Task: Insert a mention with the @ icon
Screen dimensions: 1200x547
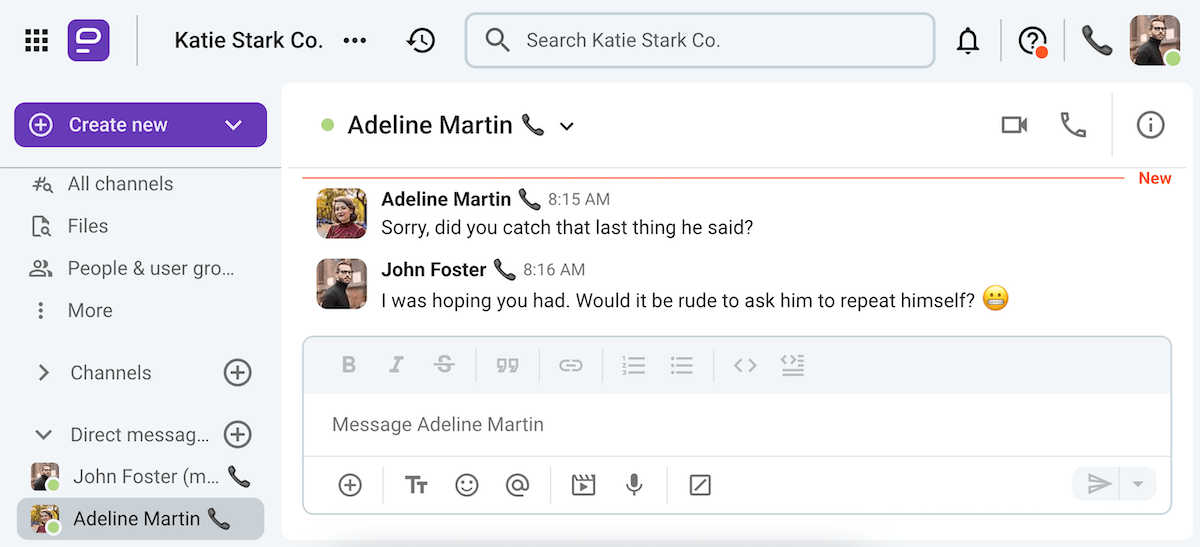Action: [517, 485]
